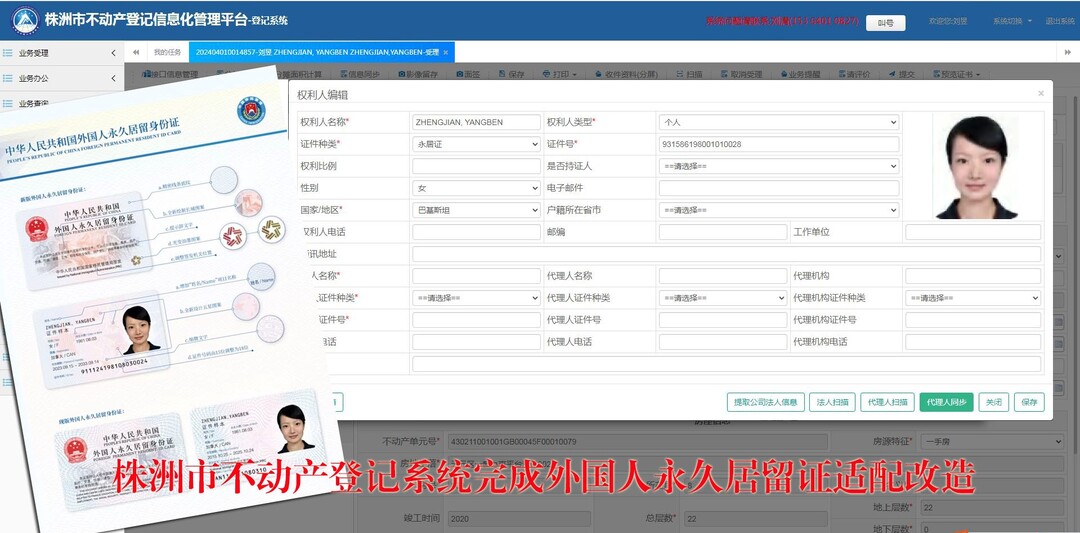Click the 法人扫描 button

832,402
